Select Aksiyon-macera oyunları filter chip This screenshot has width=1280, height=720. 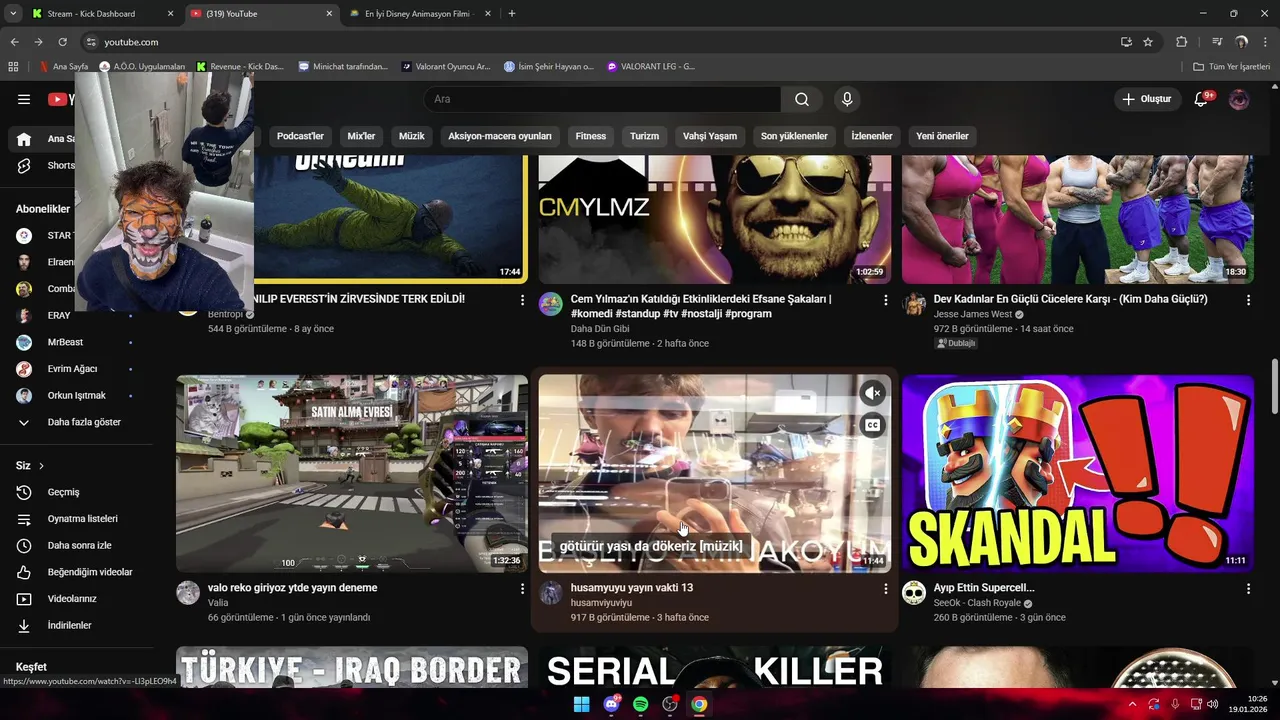(x=500, y=136)
